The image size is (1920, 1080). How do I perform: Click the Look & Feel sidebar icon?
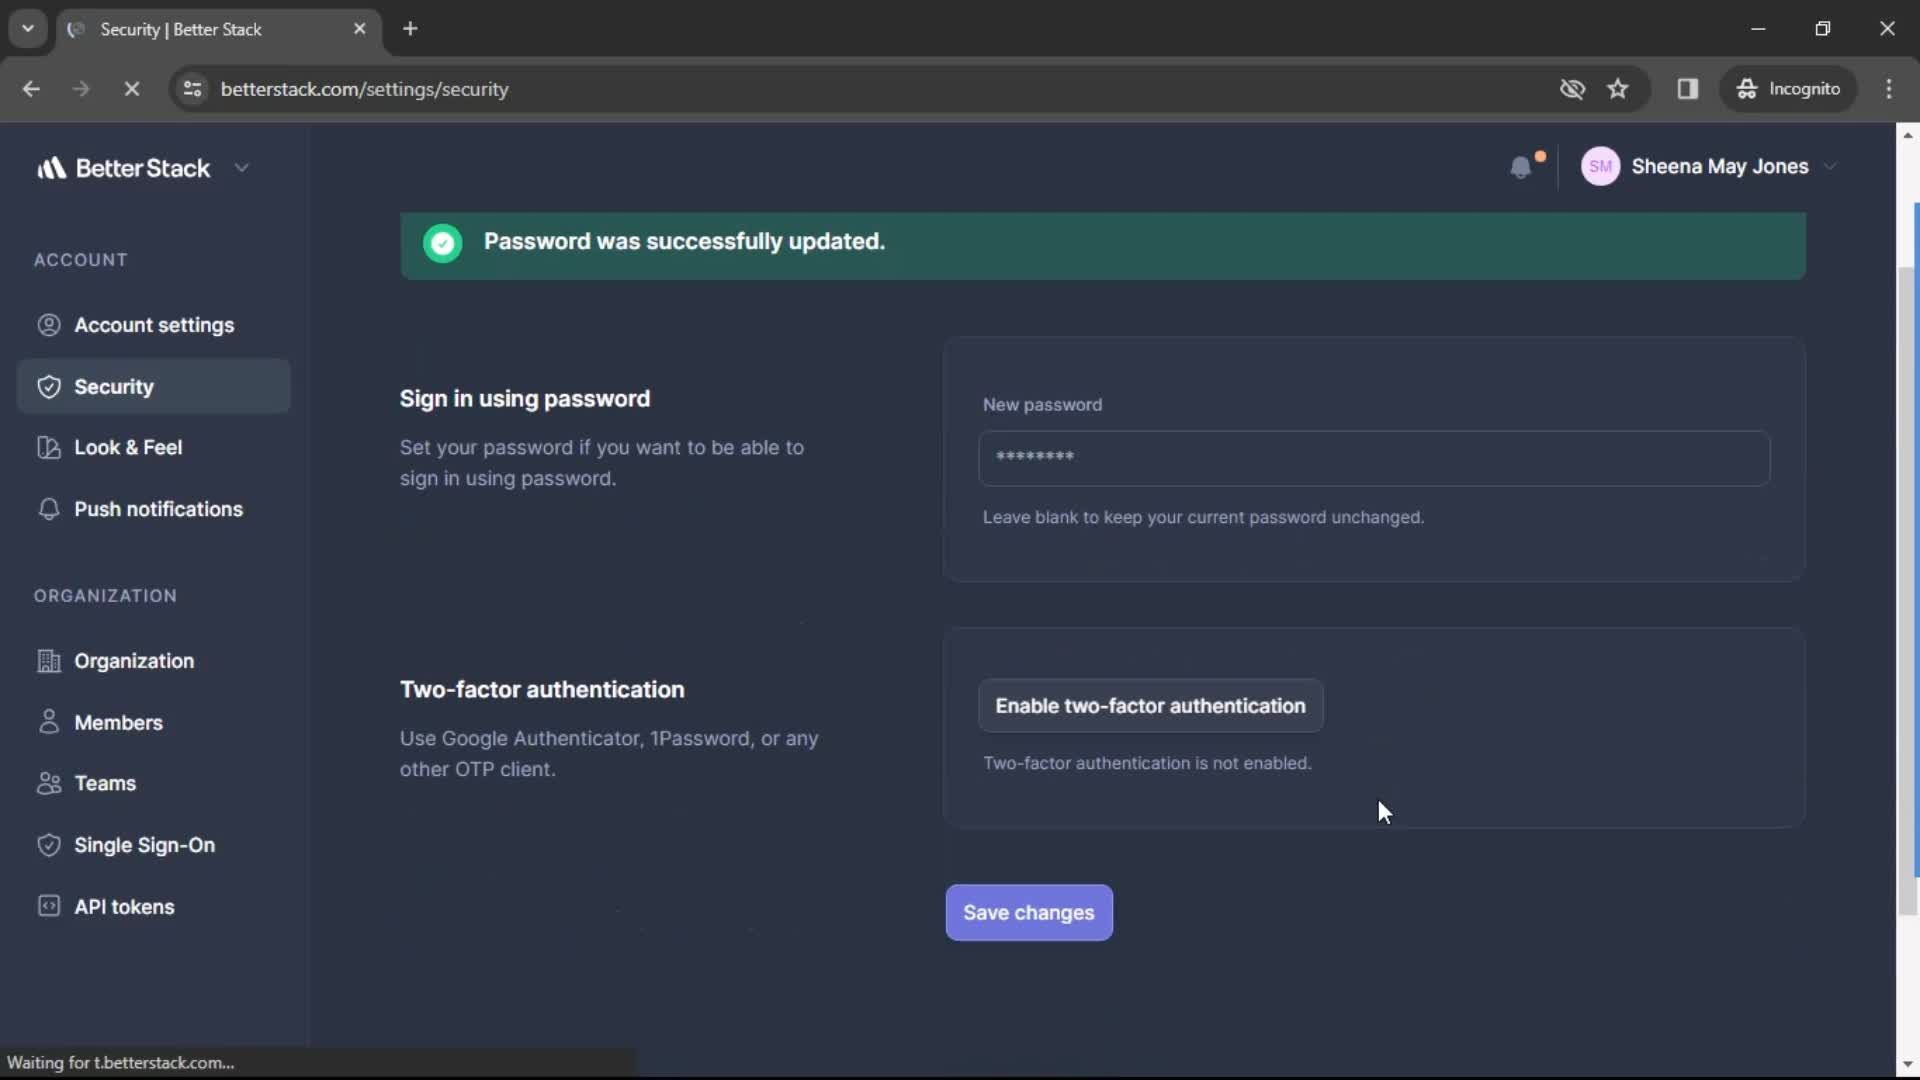47,446
